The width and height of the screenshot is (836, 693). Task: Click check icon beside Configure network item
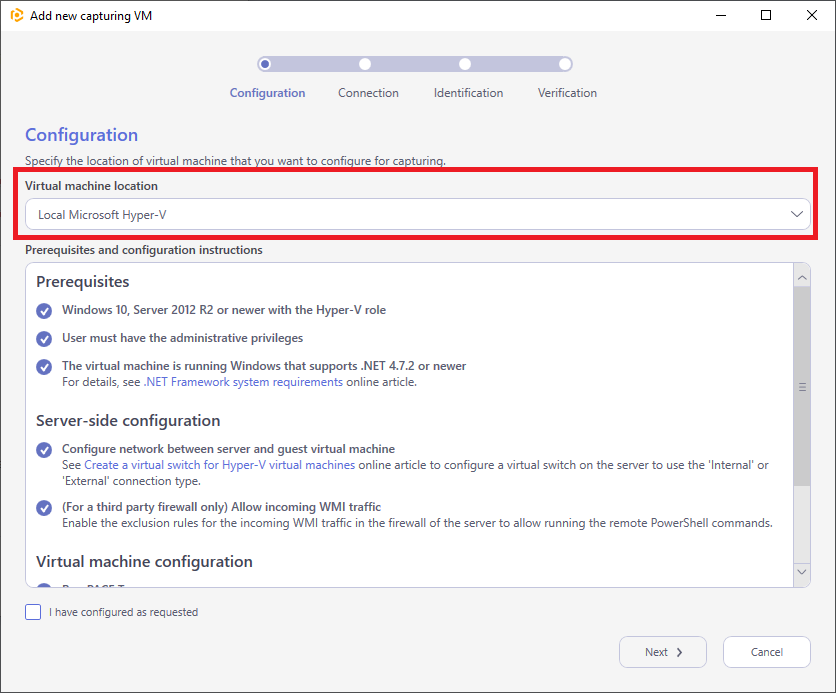click(44, 450)
